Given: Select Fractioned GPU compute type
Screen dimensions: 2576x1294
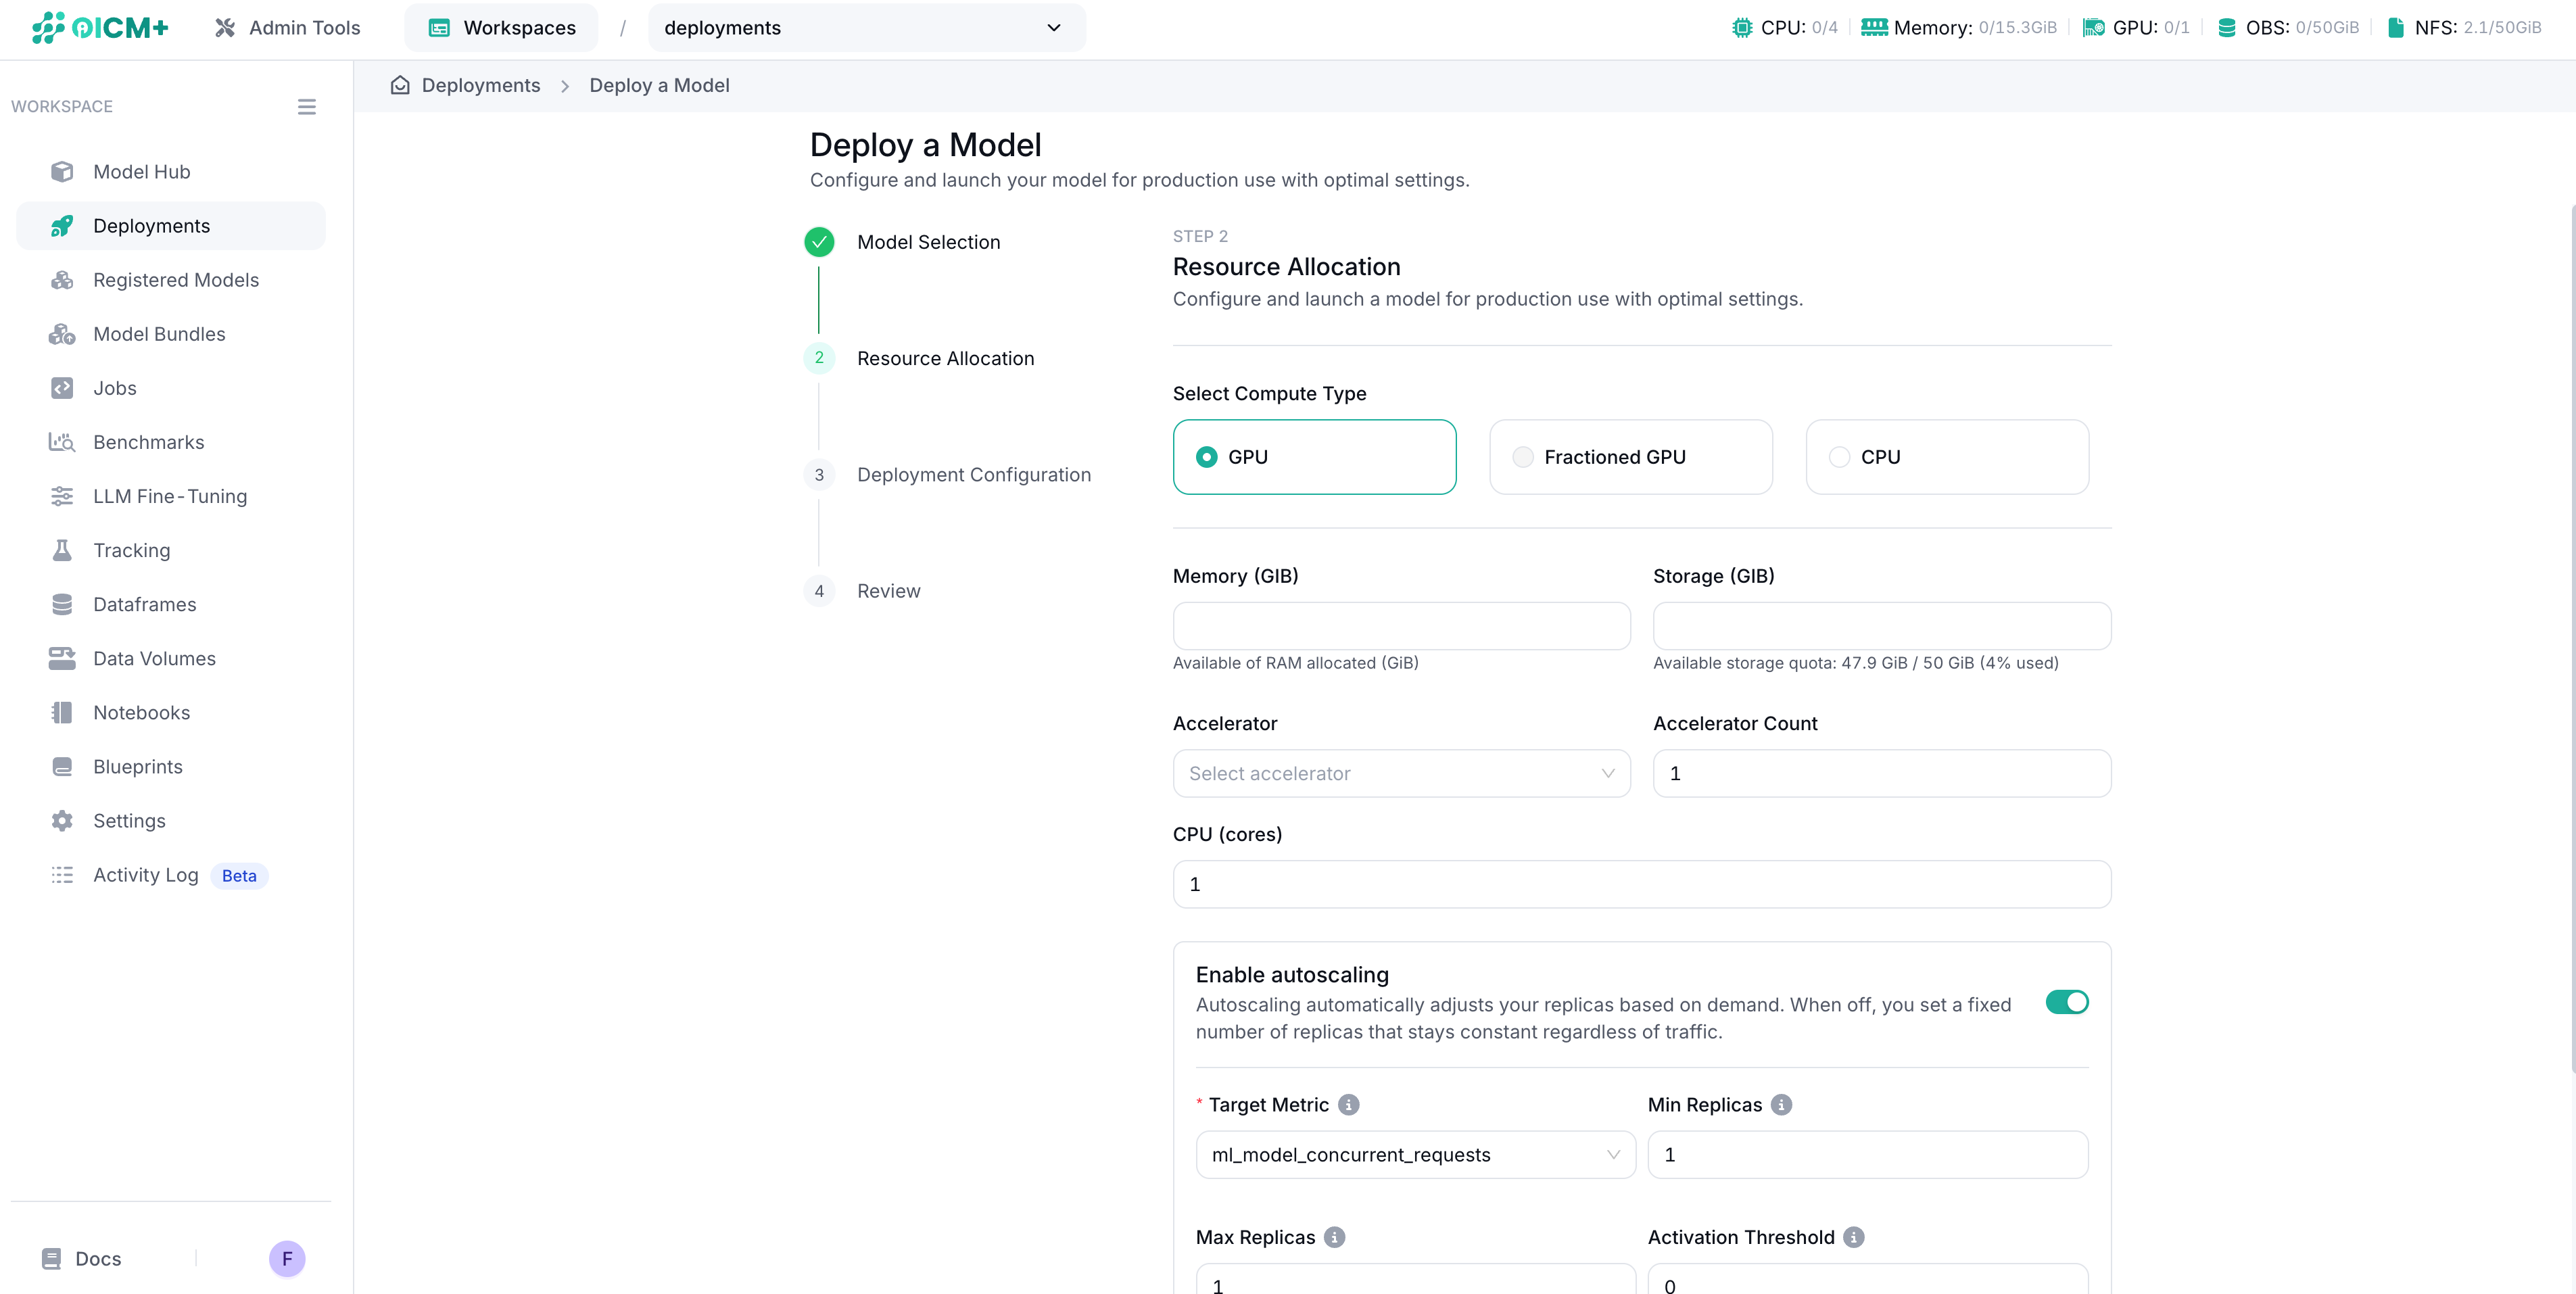Looking at the screenshot, I should tap(1522, 457).
